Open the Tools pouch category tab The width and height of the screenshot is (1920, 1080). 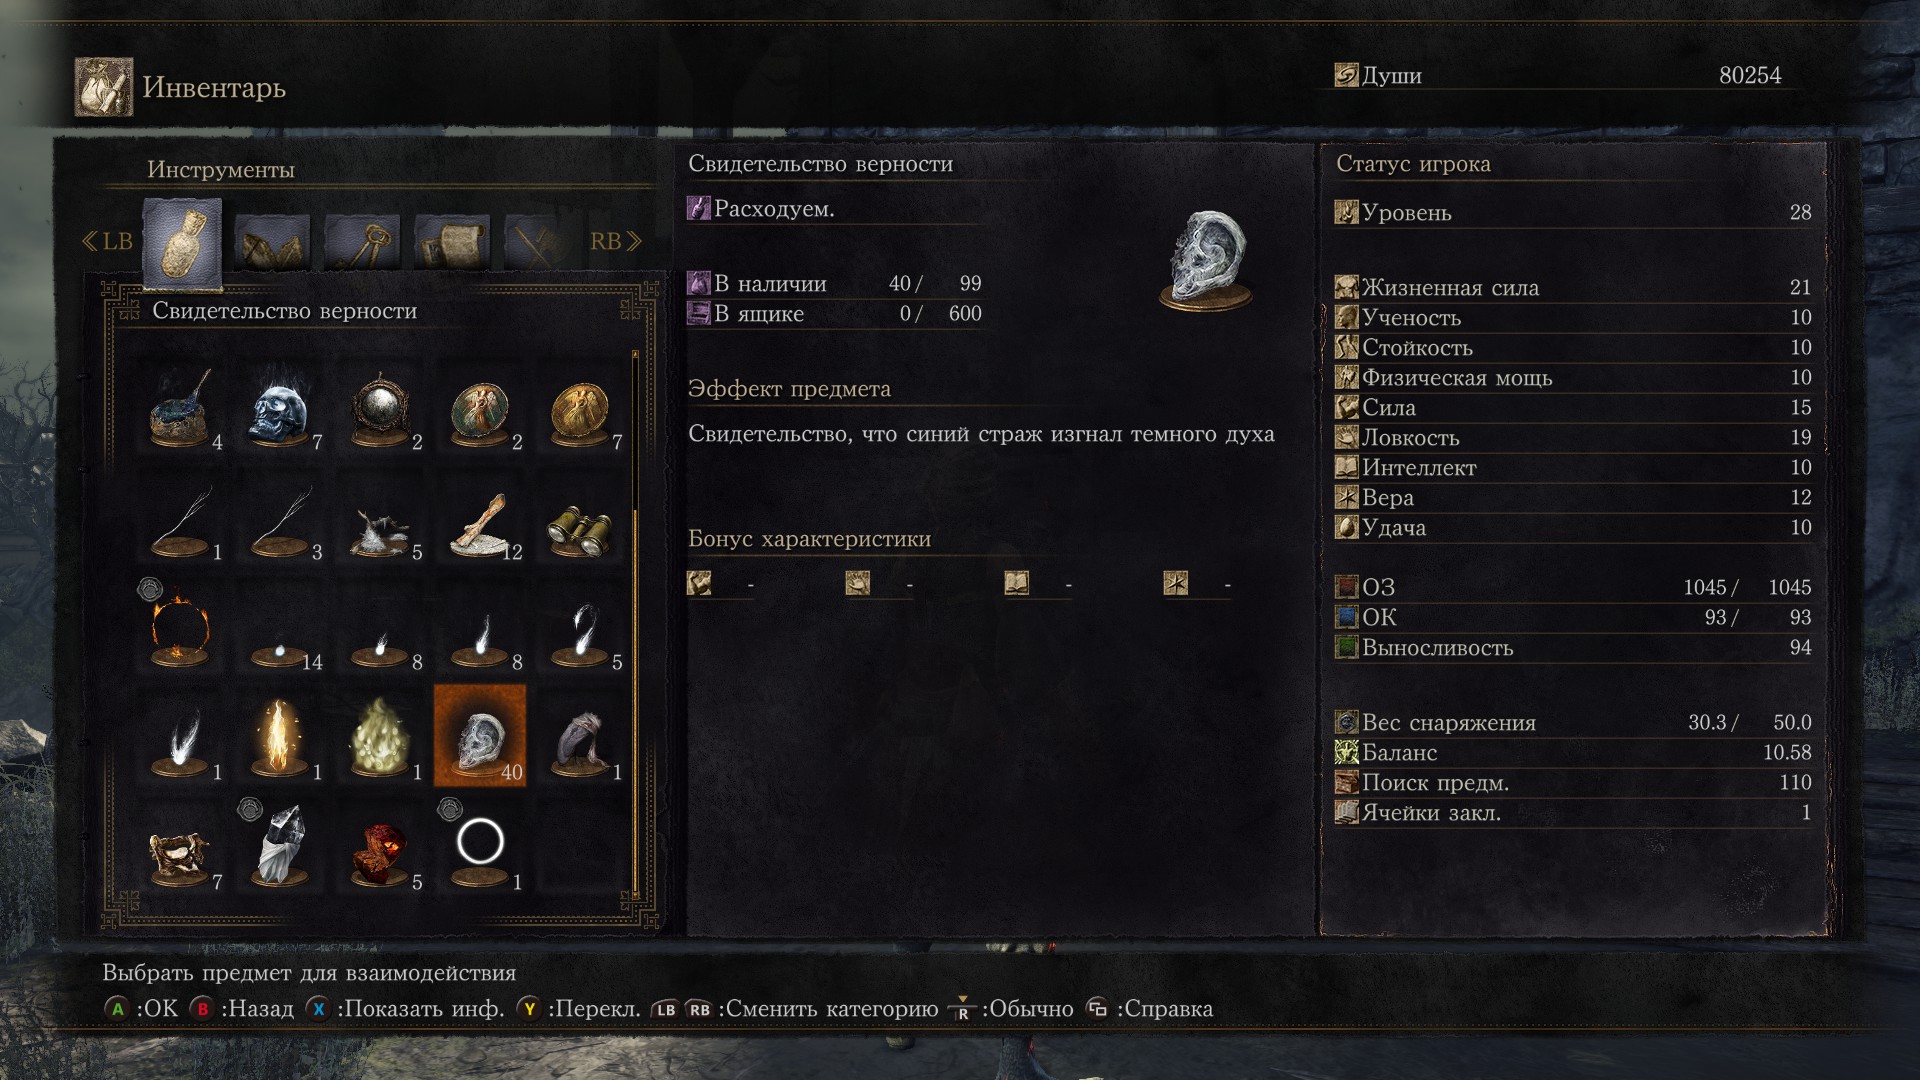(x=182, y=241)
